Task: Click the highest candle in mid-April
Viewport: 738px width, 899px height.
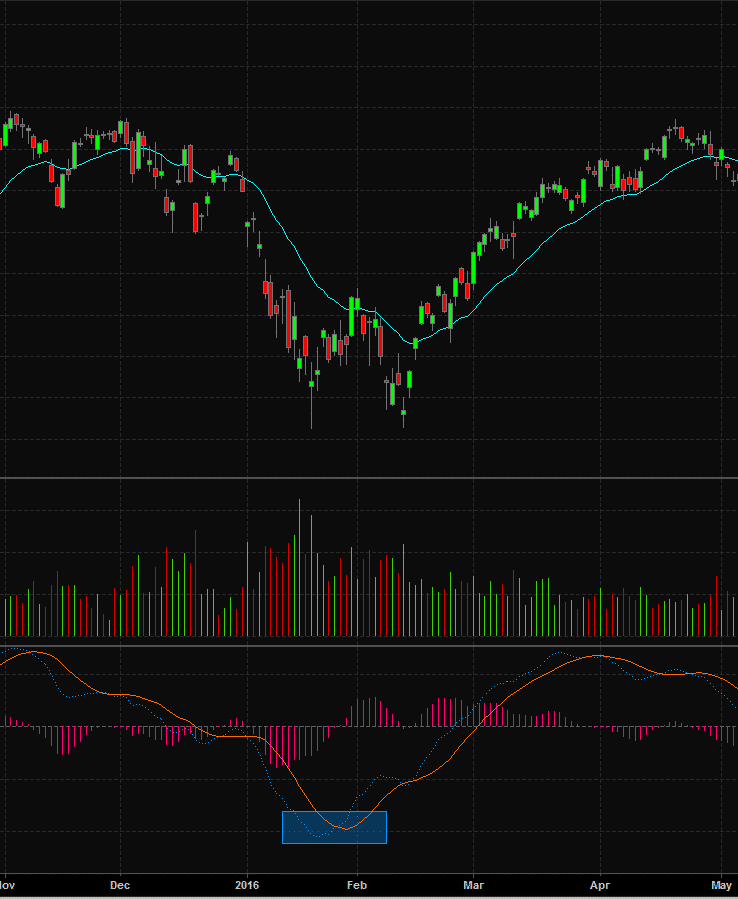Action: 675,127
